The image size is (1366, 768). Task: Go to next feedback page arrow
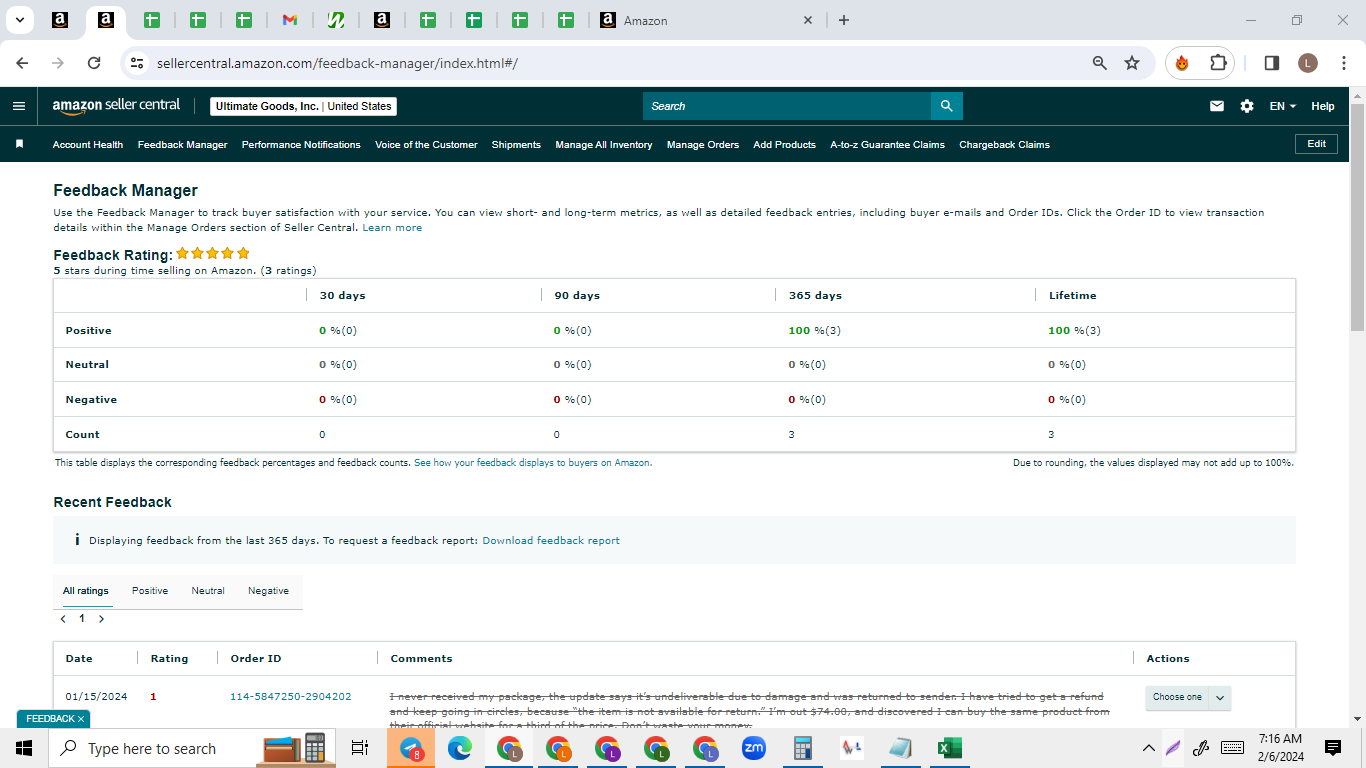point(101,619)
